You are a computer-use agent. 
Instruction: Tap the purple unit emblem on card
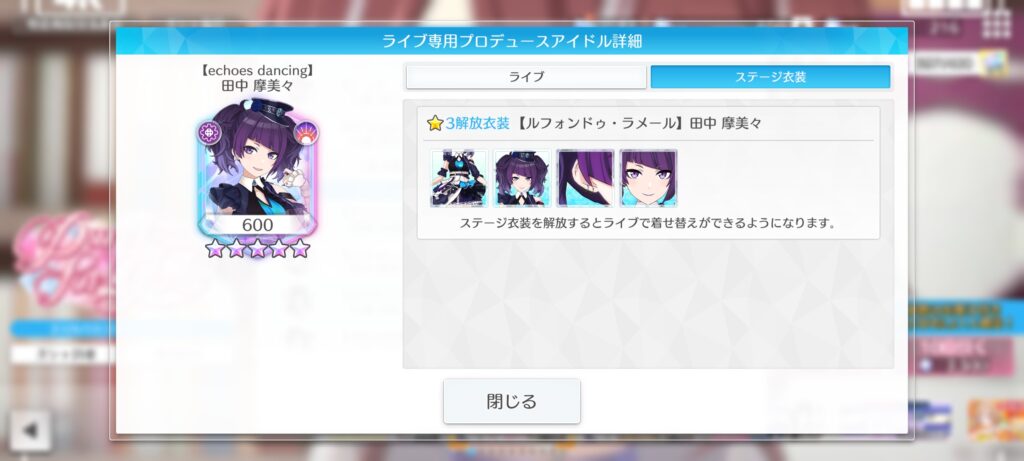(210, 133)
